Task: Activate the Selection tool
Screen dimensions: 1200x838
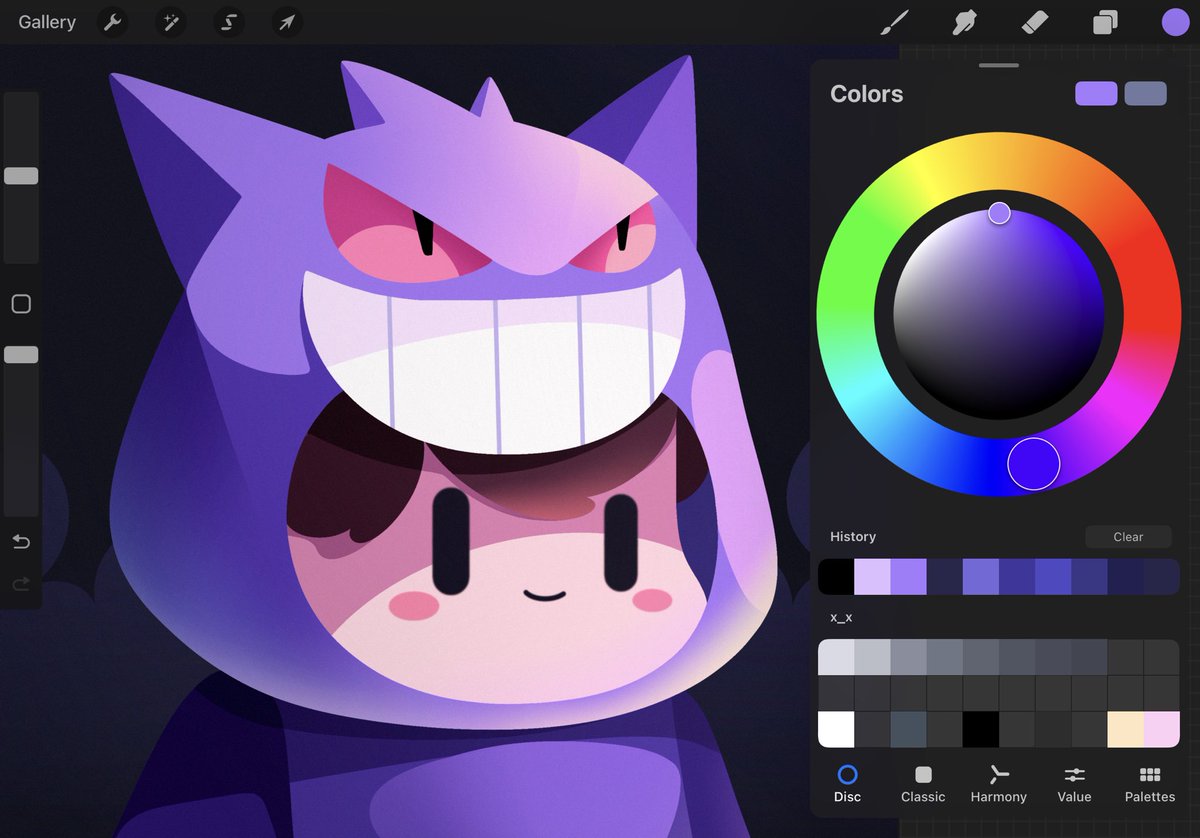Action: [228, 22]
